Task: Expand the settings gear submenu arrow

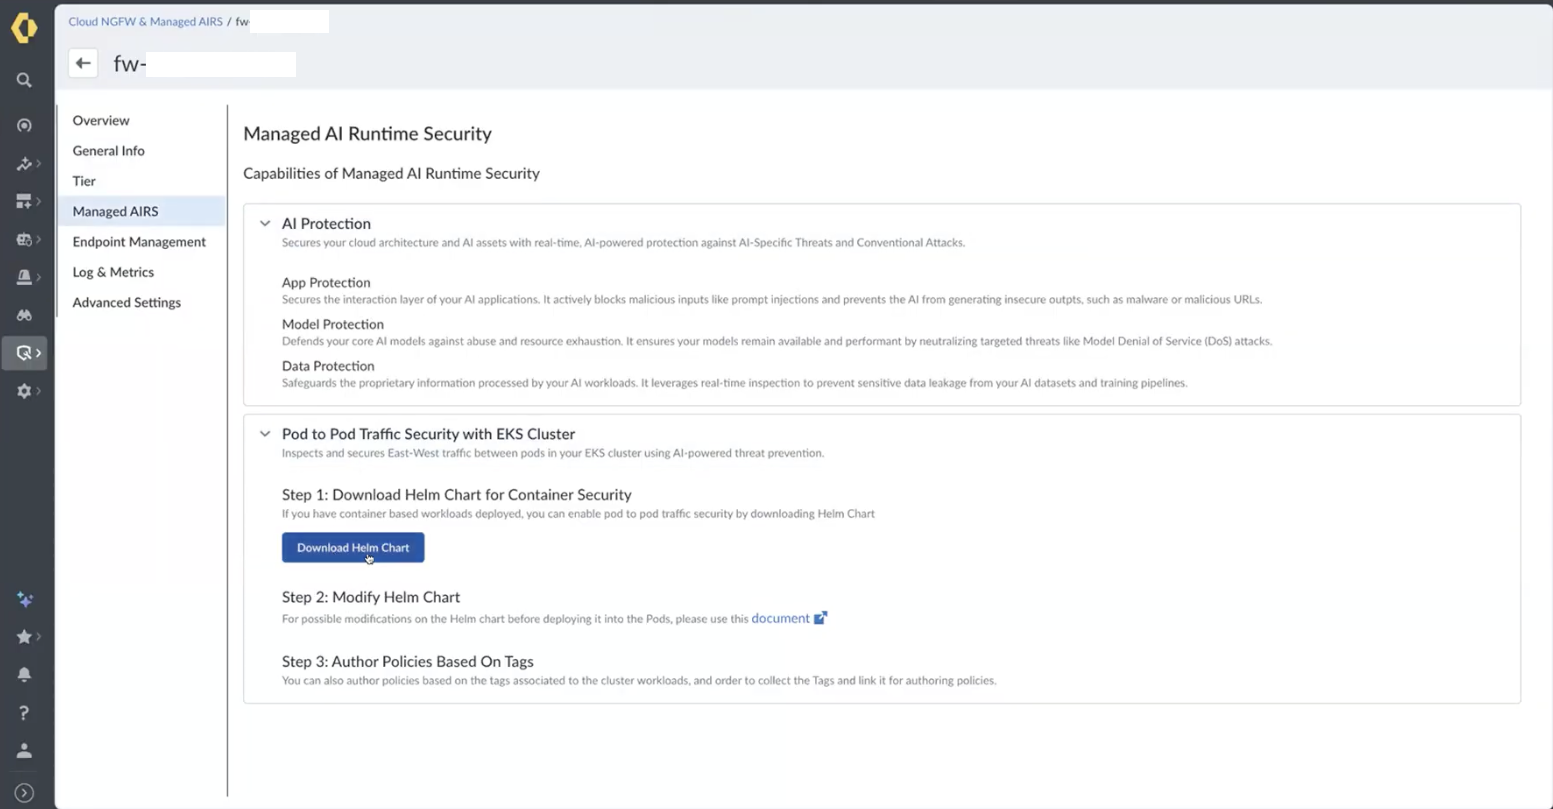Action: click(x=39, y=391)
